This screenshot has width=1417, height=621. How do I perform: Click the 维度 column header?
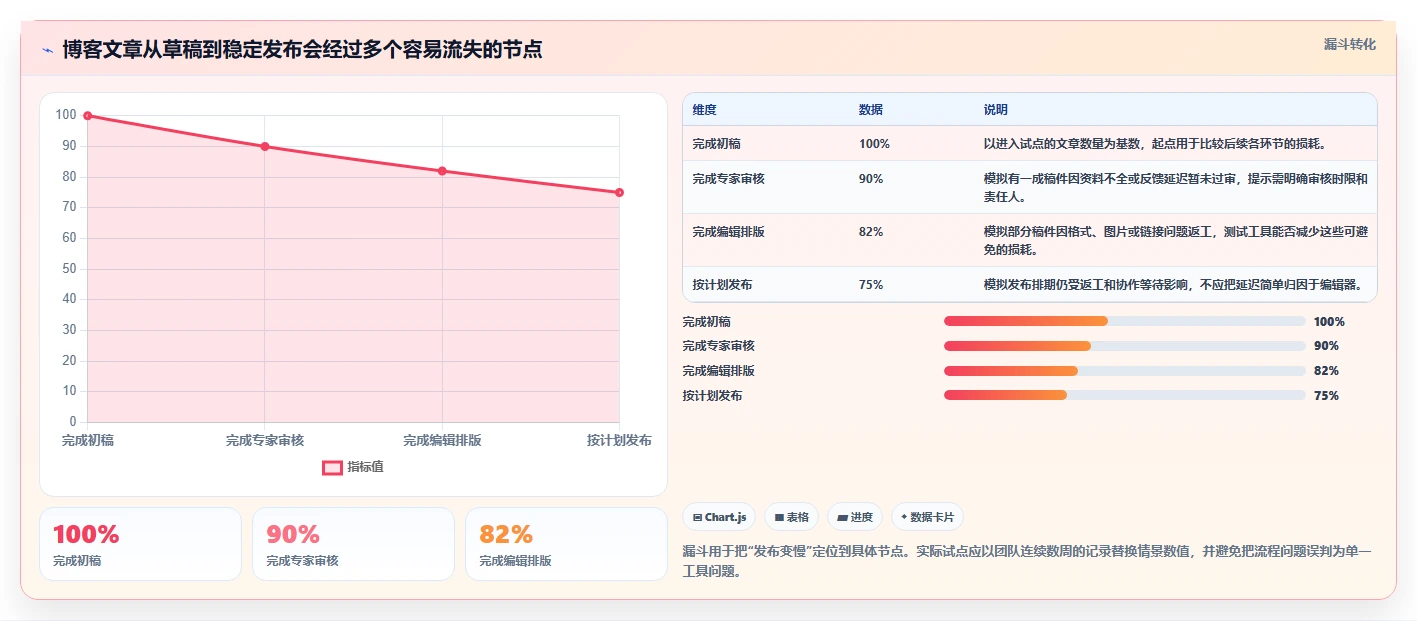705,110
